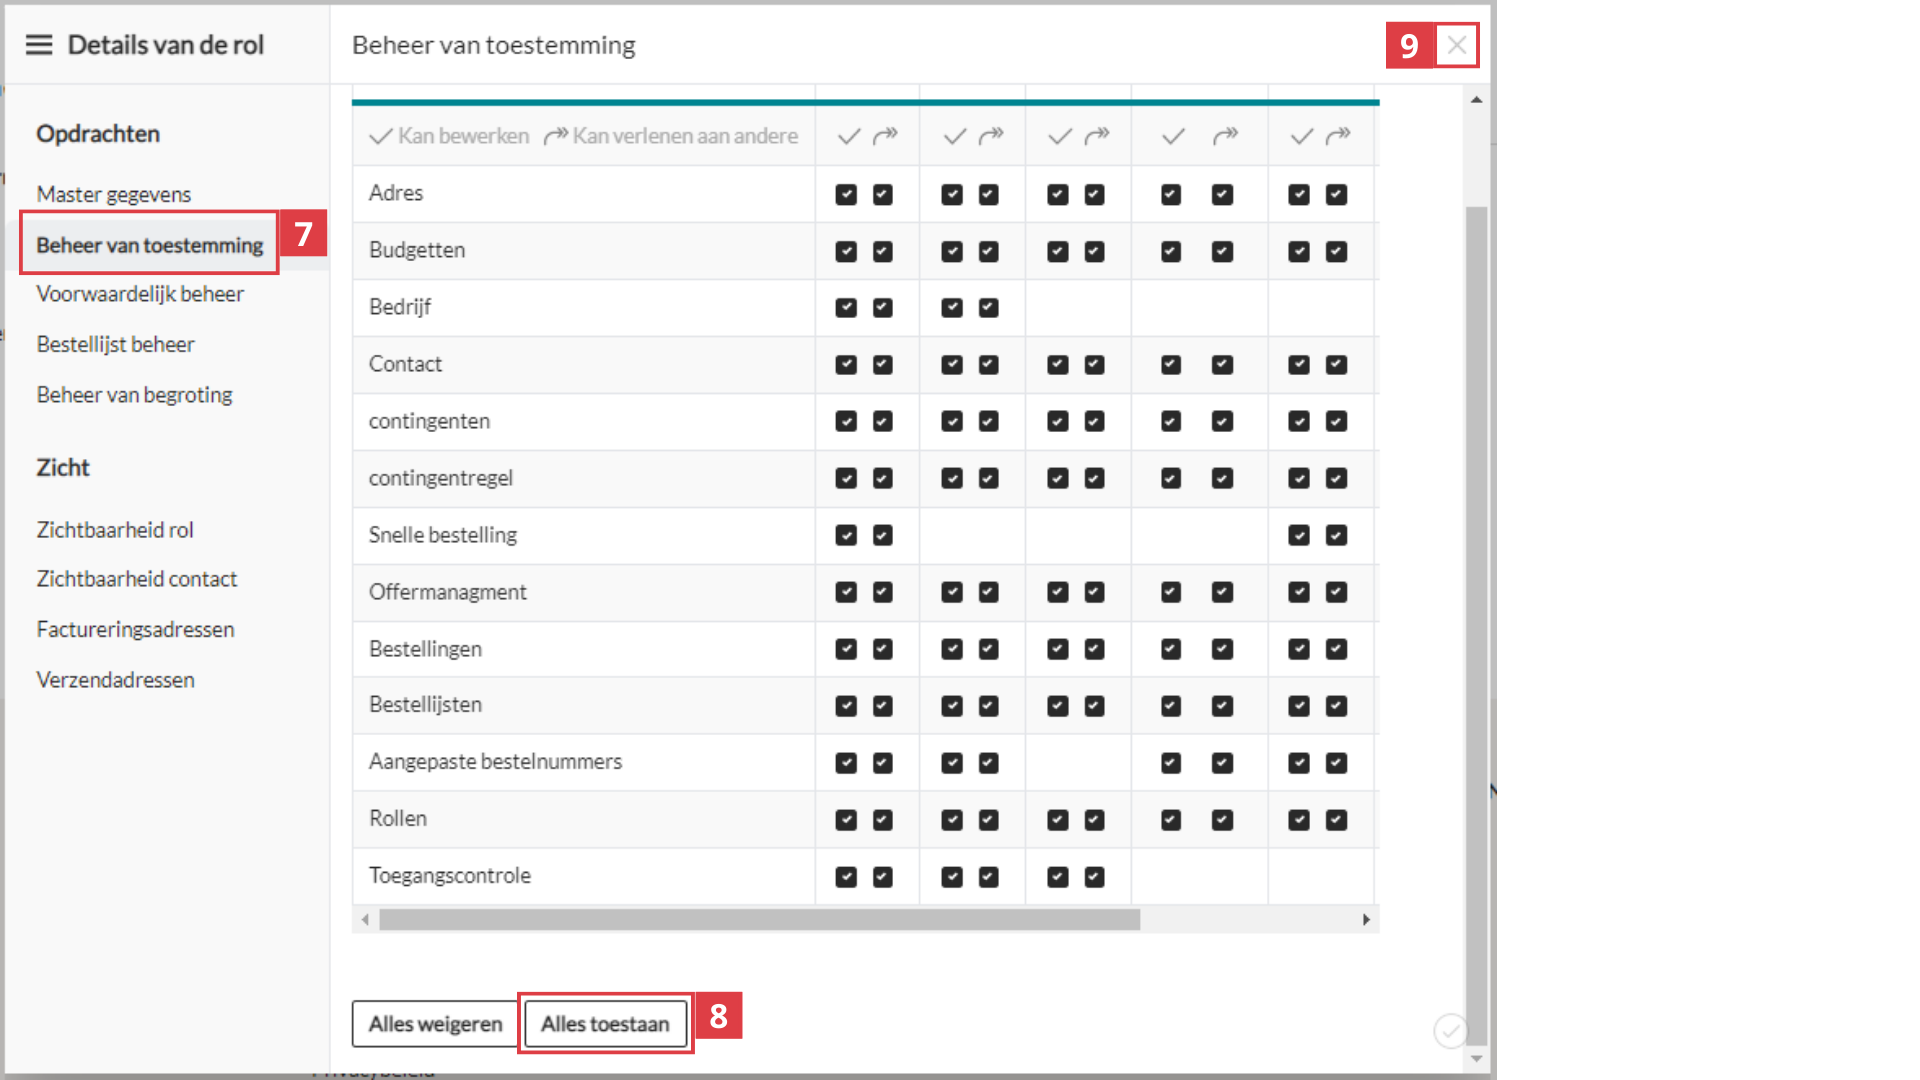Viewport: 1920px width, 1080px height.
Task: Open Voorwaardelijk beheer in the sidebar
Action: tap(140, 294)
